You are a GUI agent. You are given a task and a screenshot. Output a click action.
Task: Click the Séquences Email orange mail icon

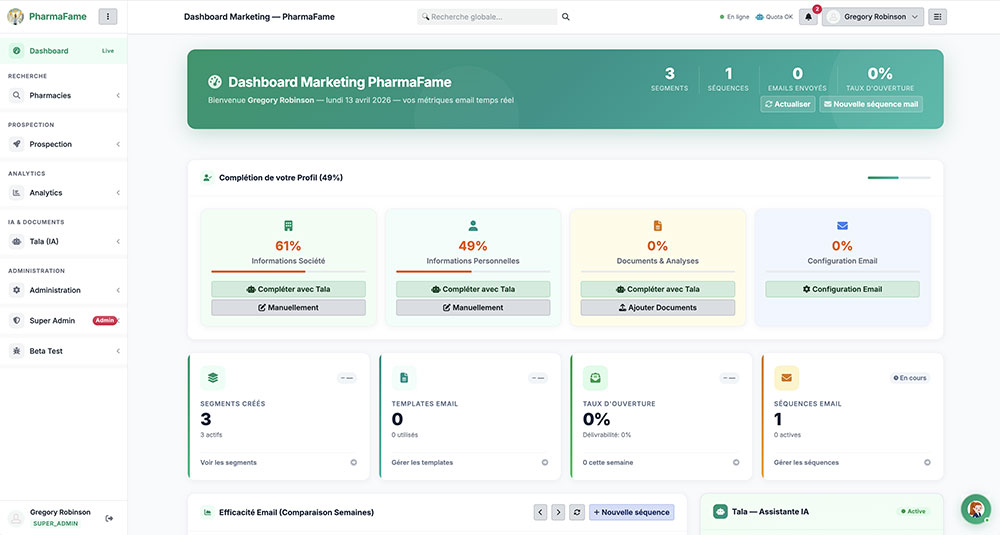(786, 378)
